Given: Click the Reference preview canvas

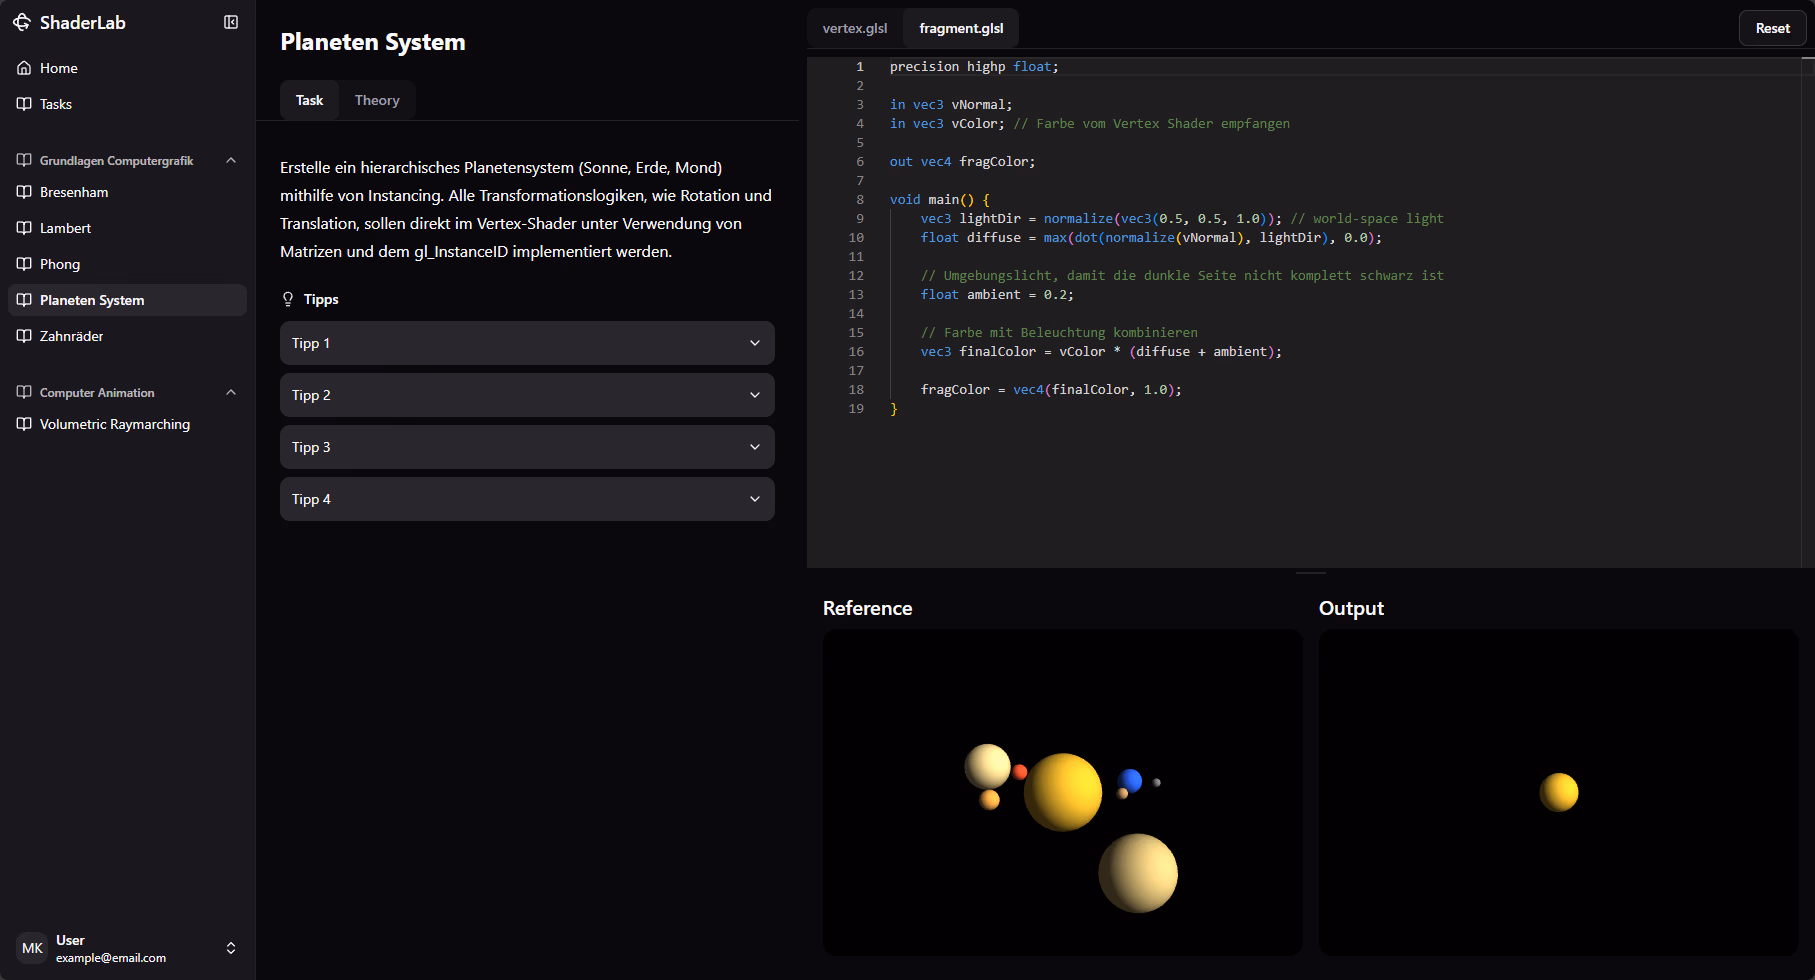Looking at the screenshot, I should tap(1062, 792).
